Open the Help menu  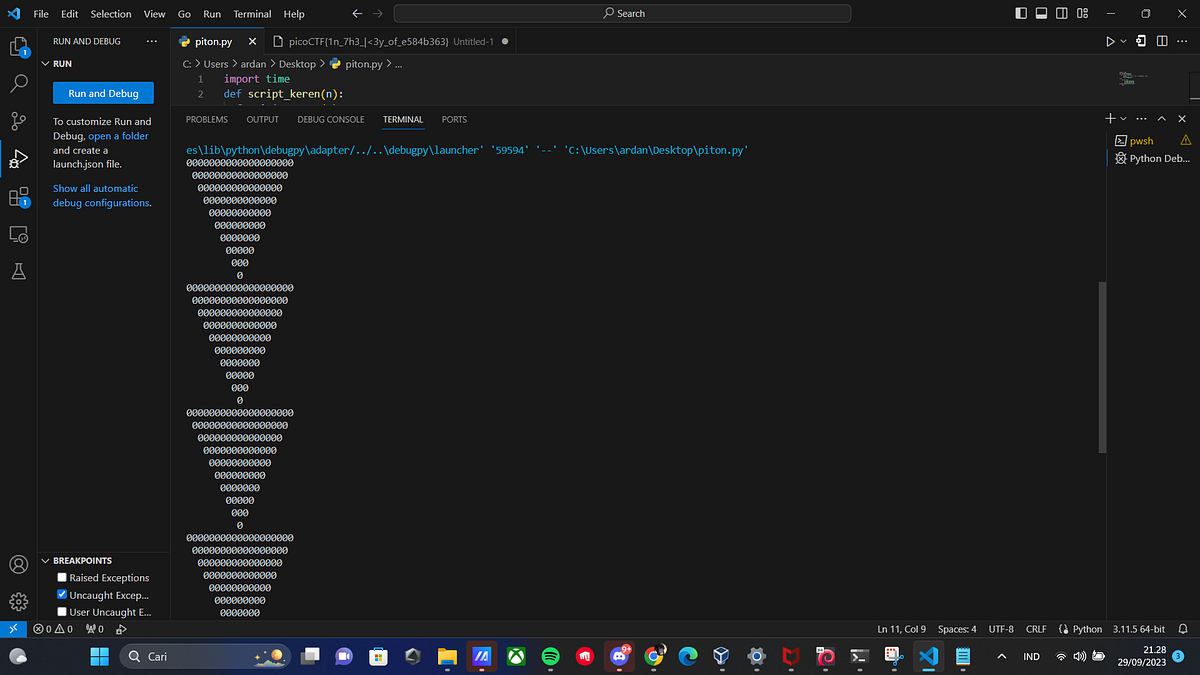294,14
